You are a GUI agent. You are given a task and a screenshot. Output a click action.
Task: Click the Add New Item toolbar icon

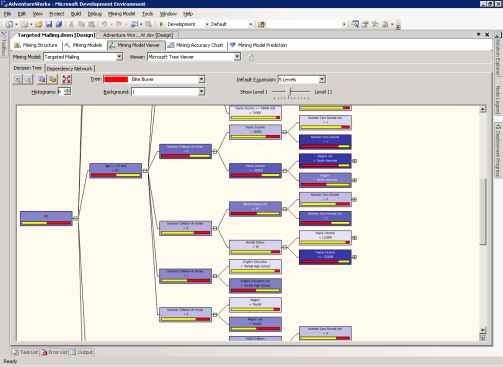click(x=25, y=24)
